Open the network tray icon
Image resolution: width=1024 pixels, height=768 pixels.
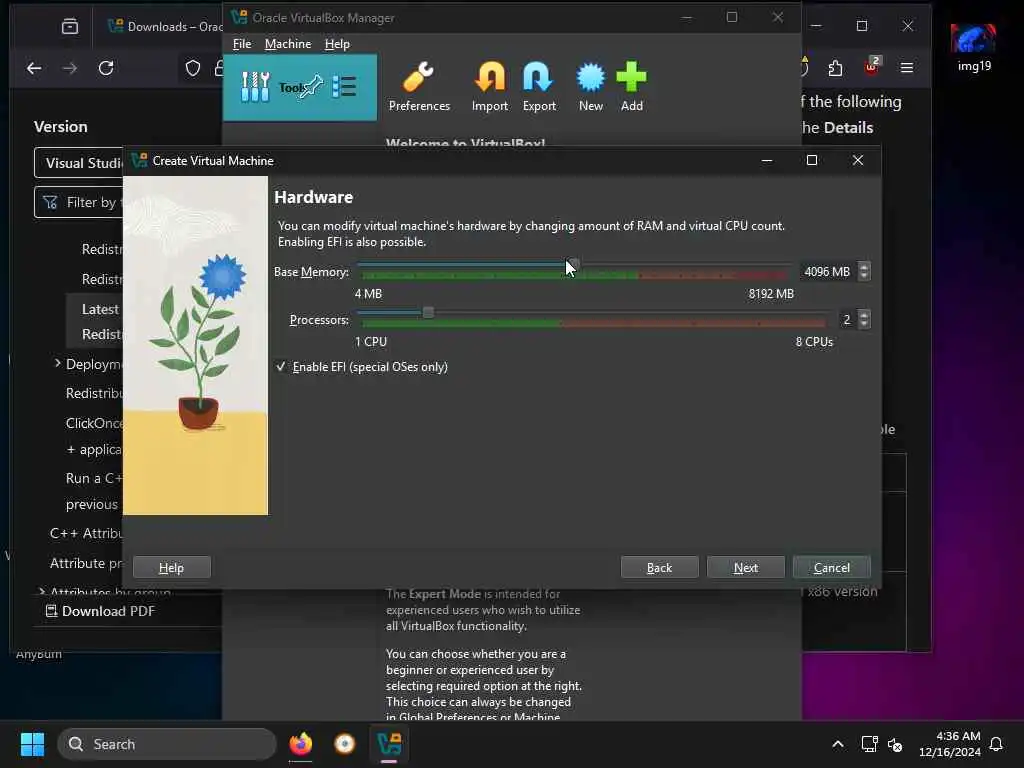869,744
